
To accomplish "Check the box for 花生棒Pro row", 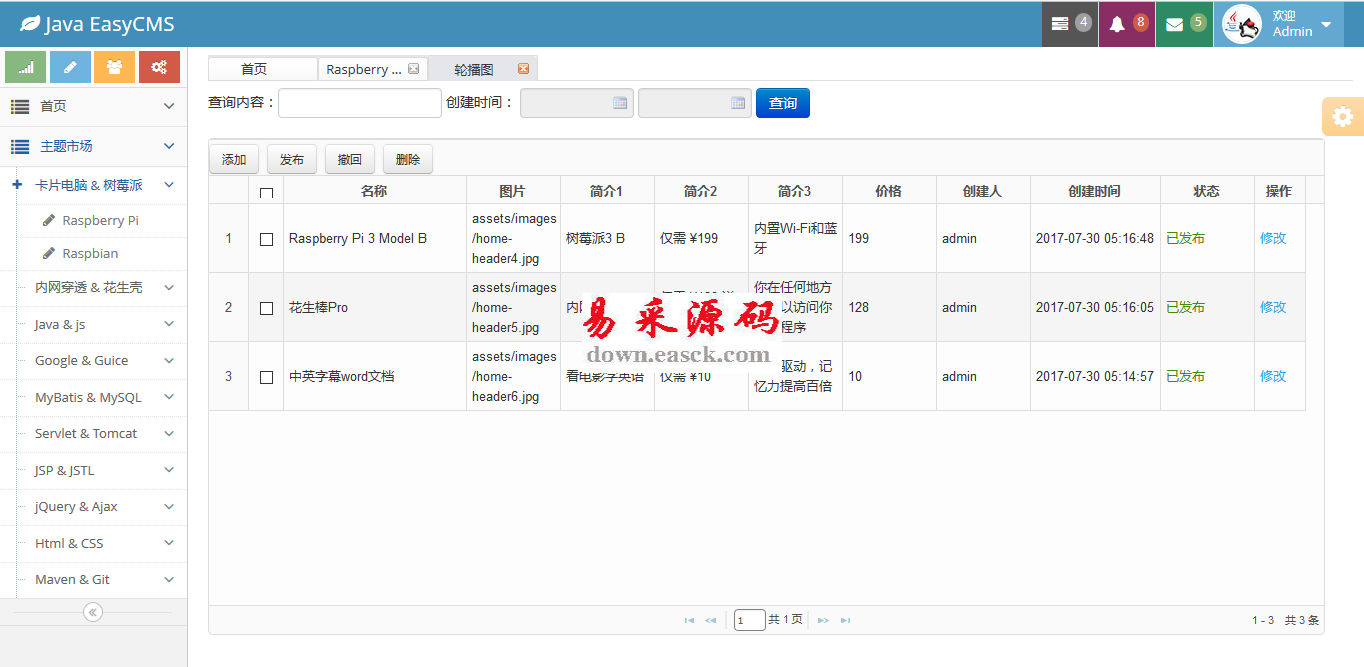I will (x=266, y=308).
